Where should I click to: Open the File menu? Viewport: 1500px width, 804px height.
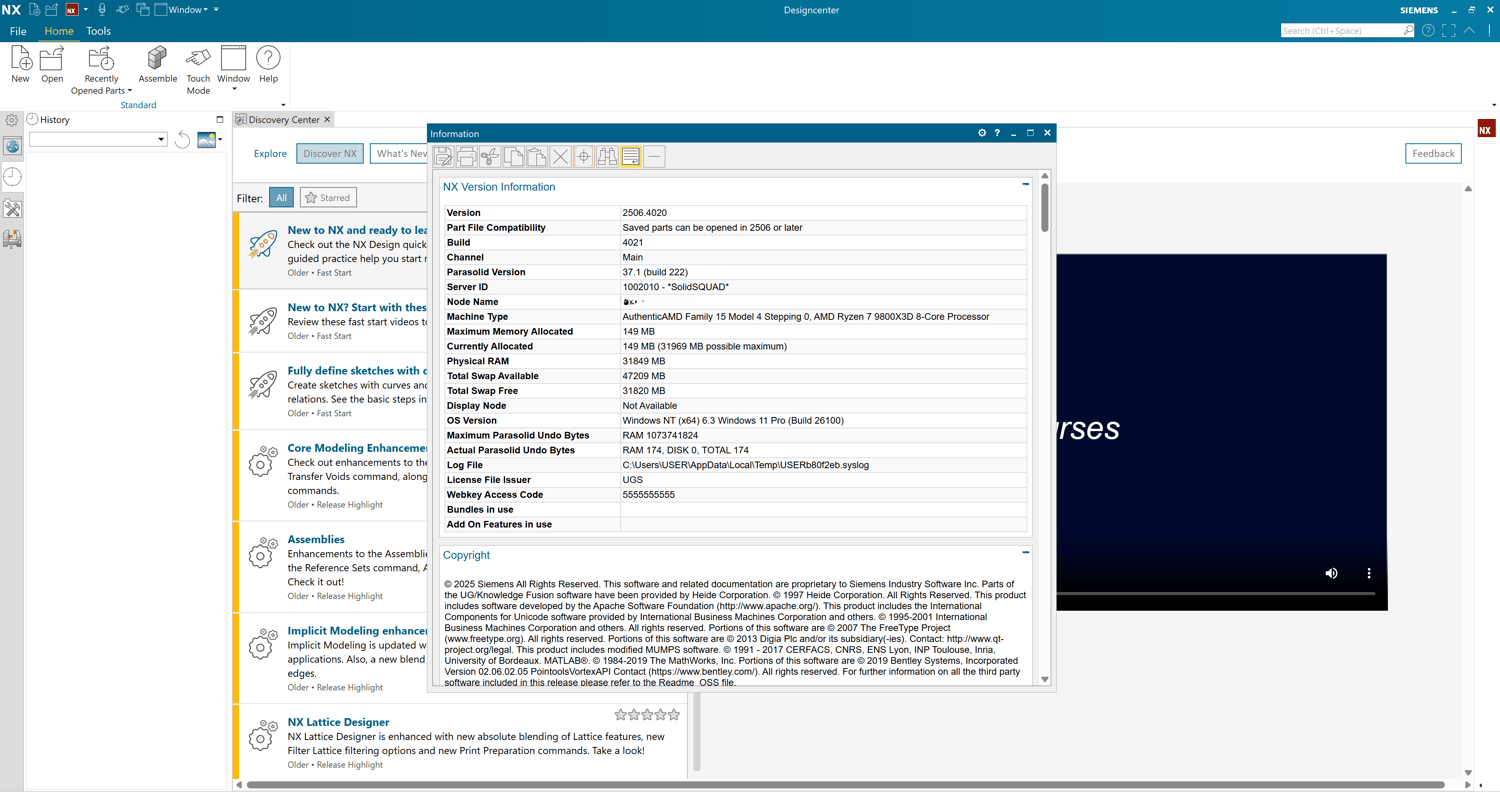click(18, 31)
